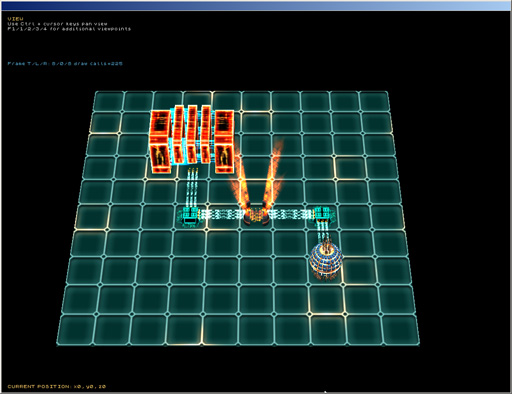Select the flame-emitting unit at the junction
This screenshot has height=394, width=512.
point(256,215)
